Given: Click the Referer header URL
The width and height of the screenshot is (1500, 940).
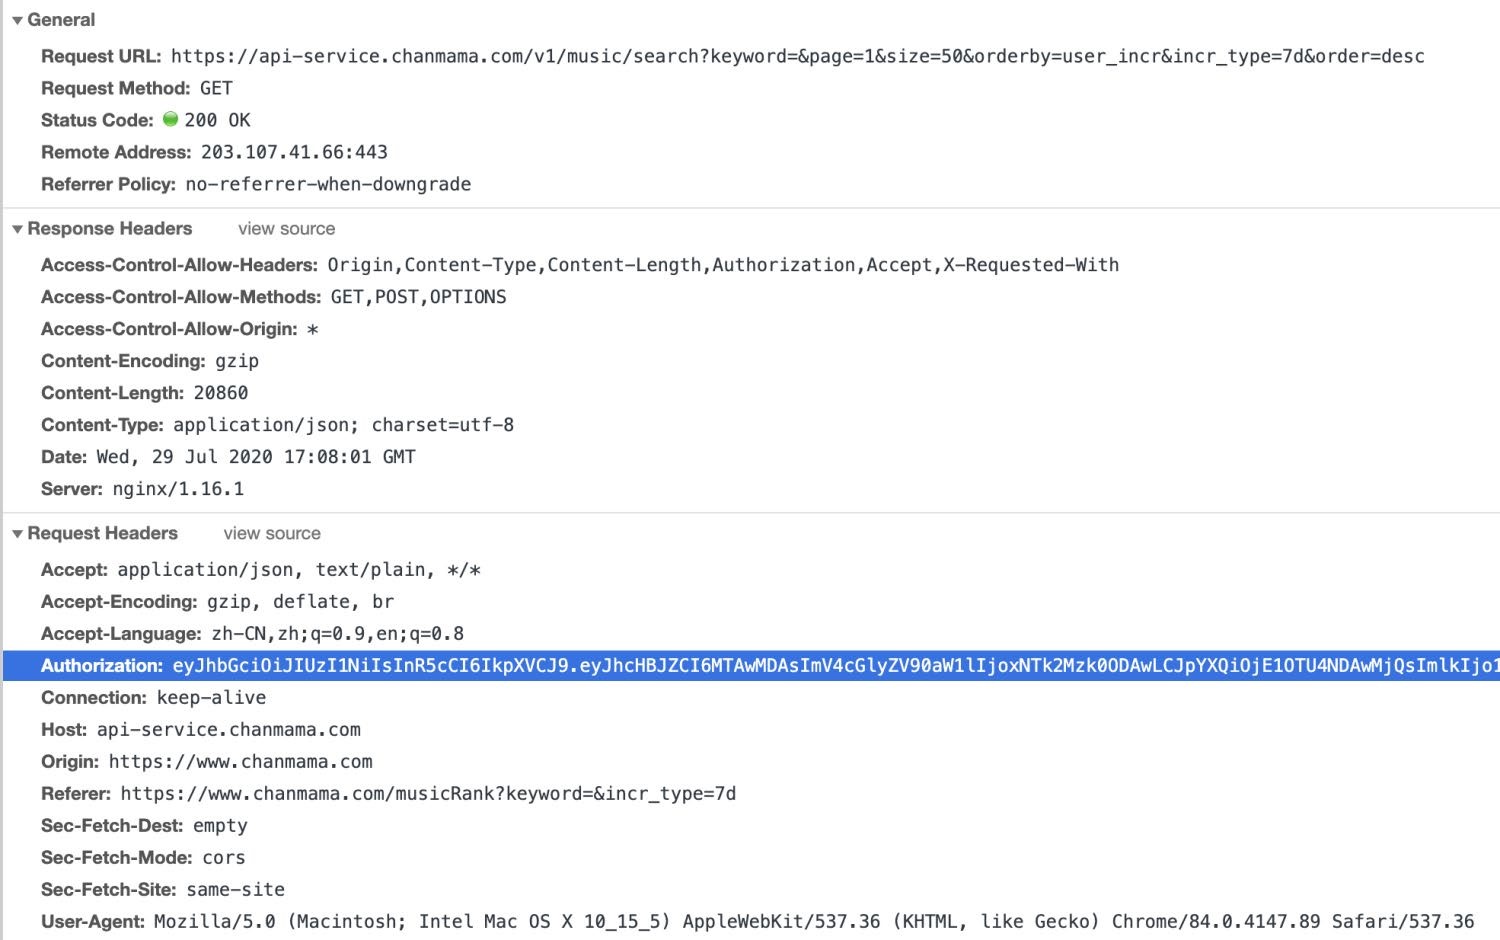Looking at the screenshot, I should coord(428,794).
